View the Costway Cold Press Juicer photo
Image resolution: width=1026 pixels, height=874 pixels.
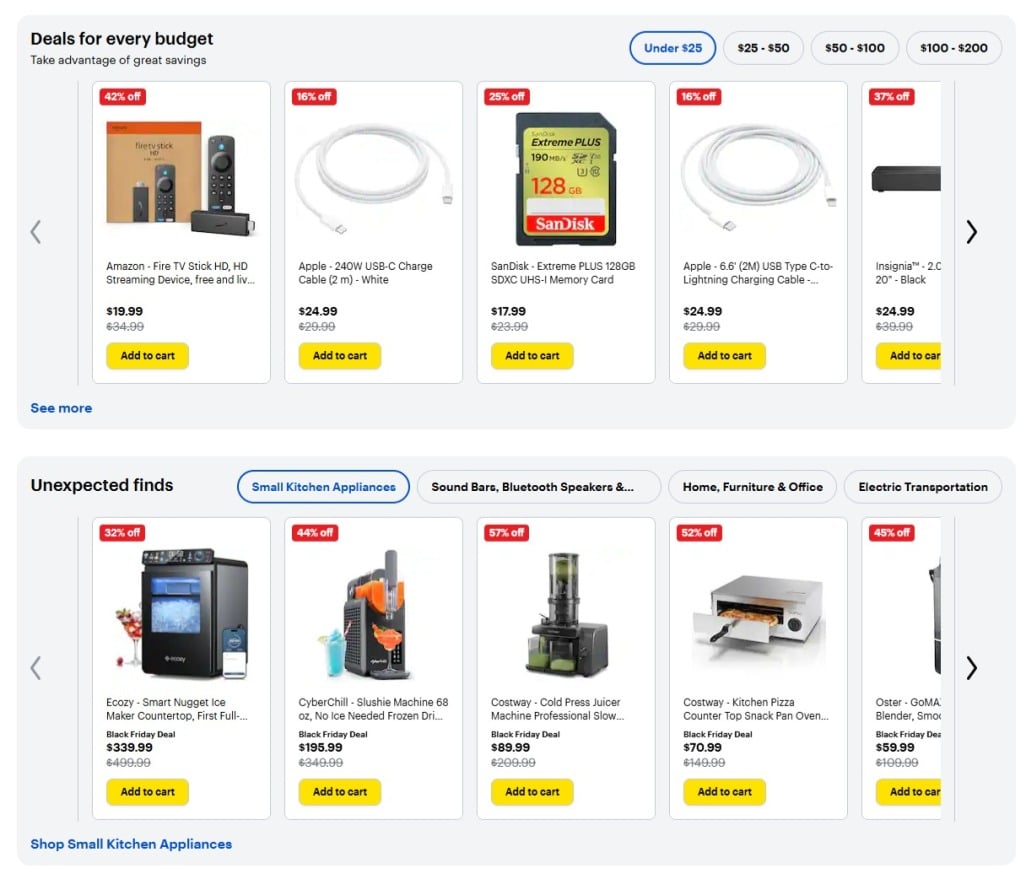(x=566, y=613)
